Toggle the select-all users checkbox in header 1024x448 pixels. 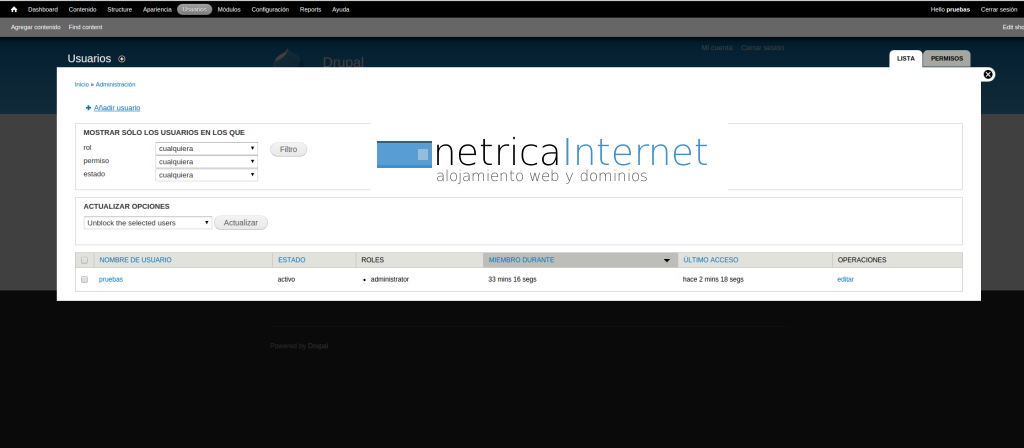tap(84, 260)
